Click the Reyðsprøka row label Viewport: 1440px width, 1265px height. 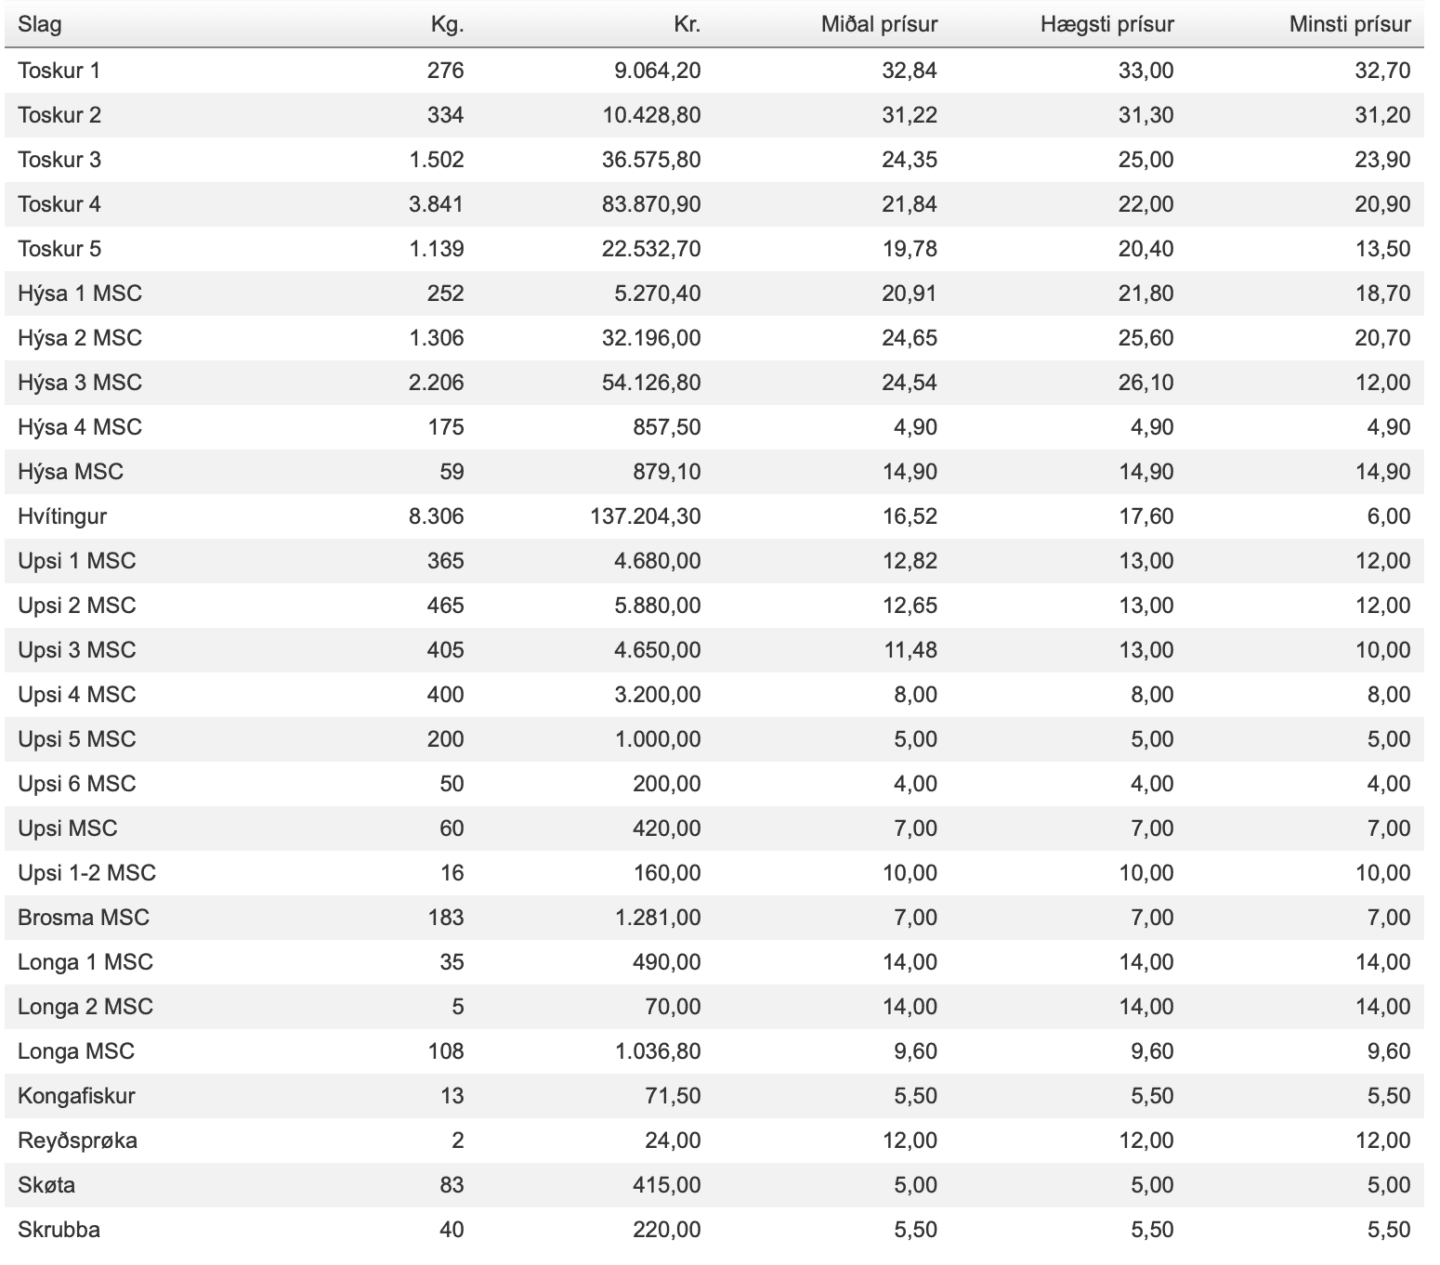click(x=77, y=1140)
